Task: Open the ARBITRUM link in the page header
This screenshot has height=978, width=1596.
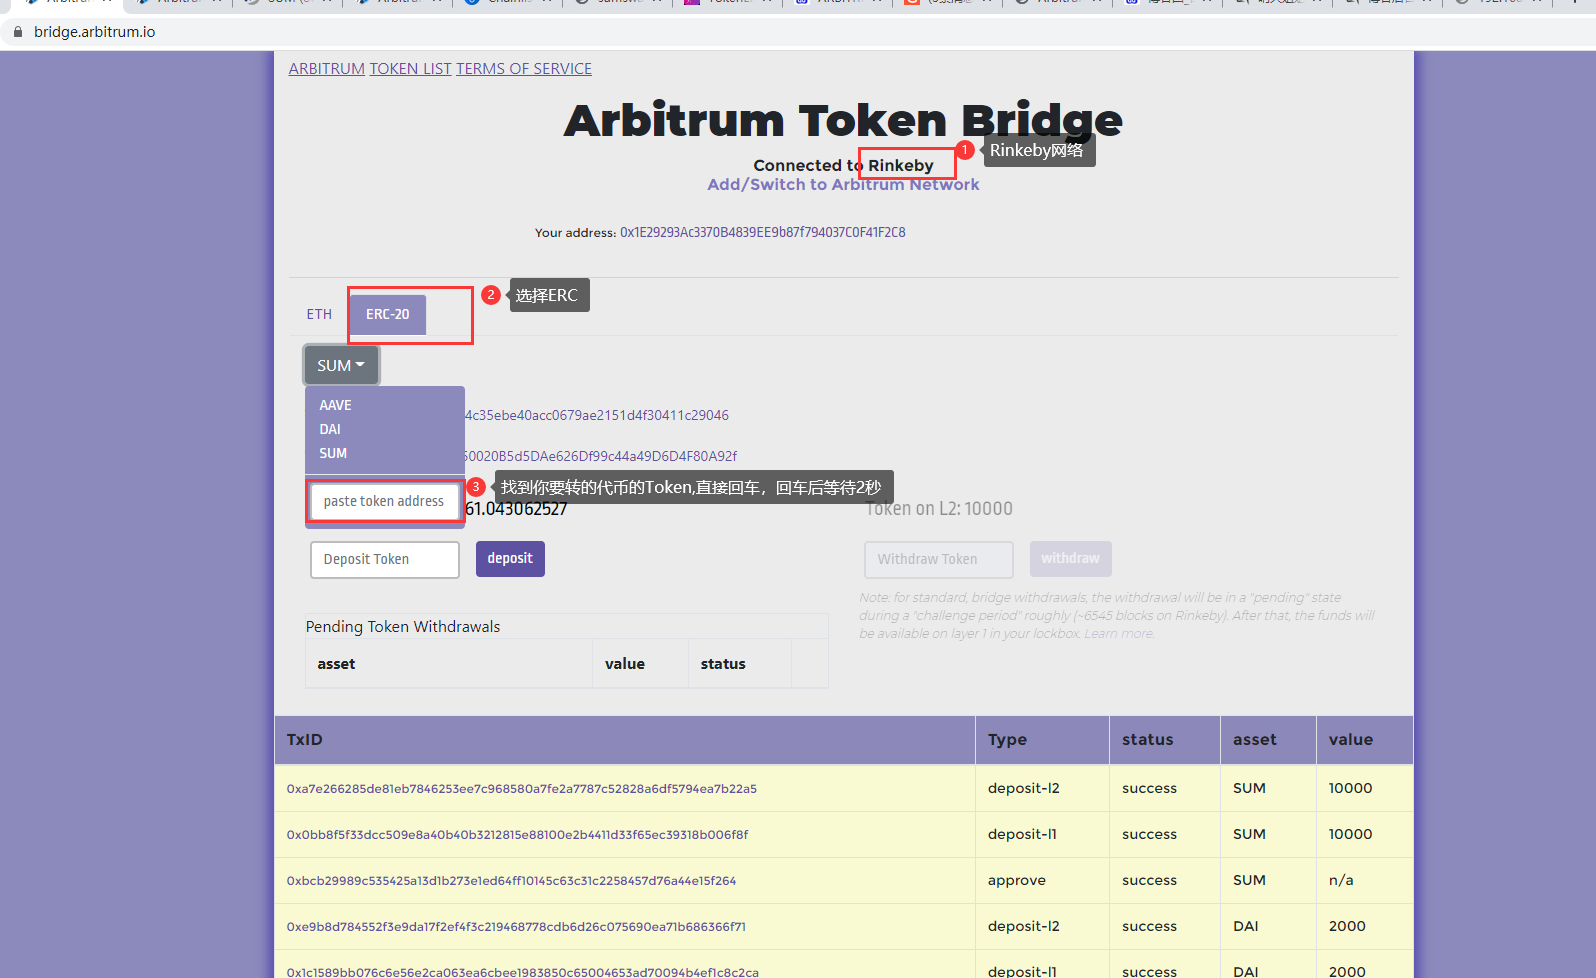Action: pos(327,69)
